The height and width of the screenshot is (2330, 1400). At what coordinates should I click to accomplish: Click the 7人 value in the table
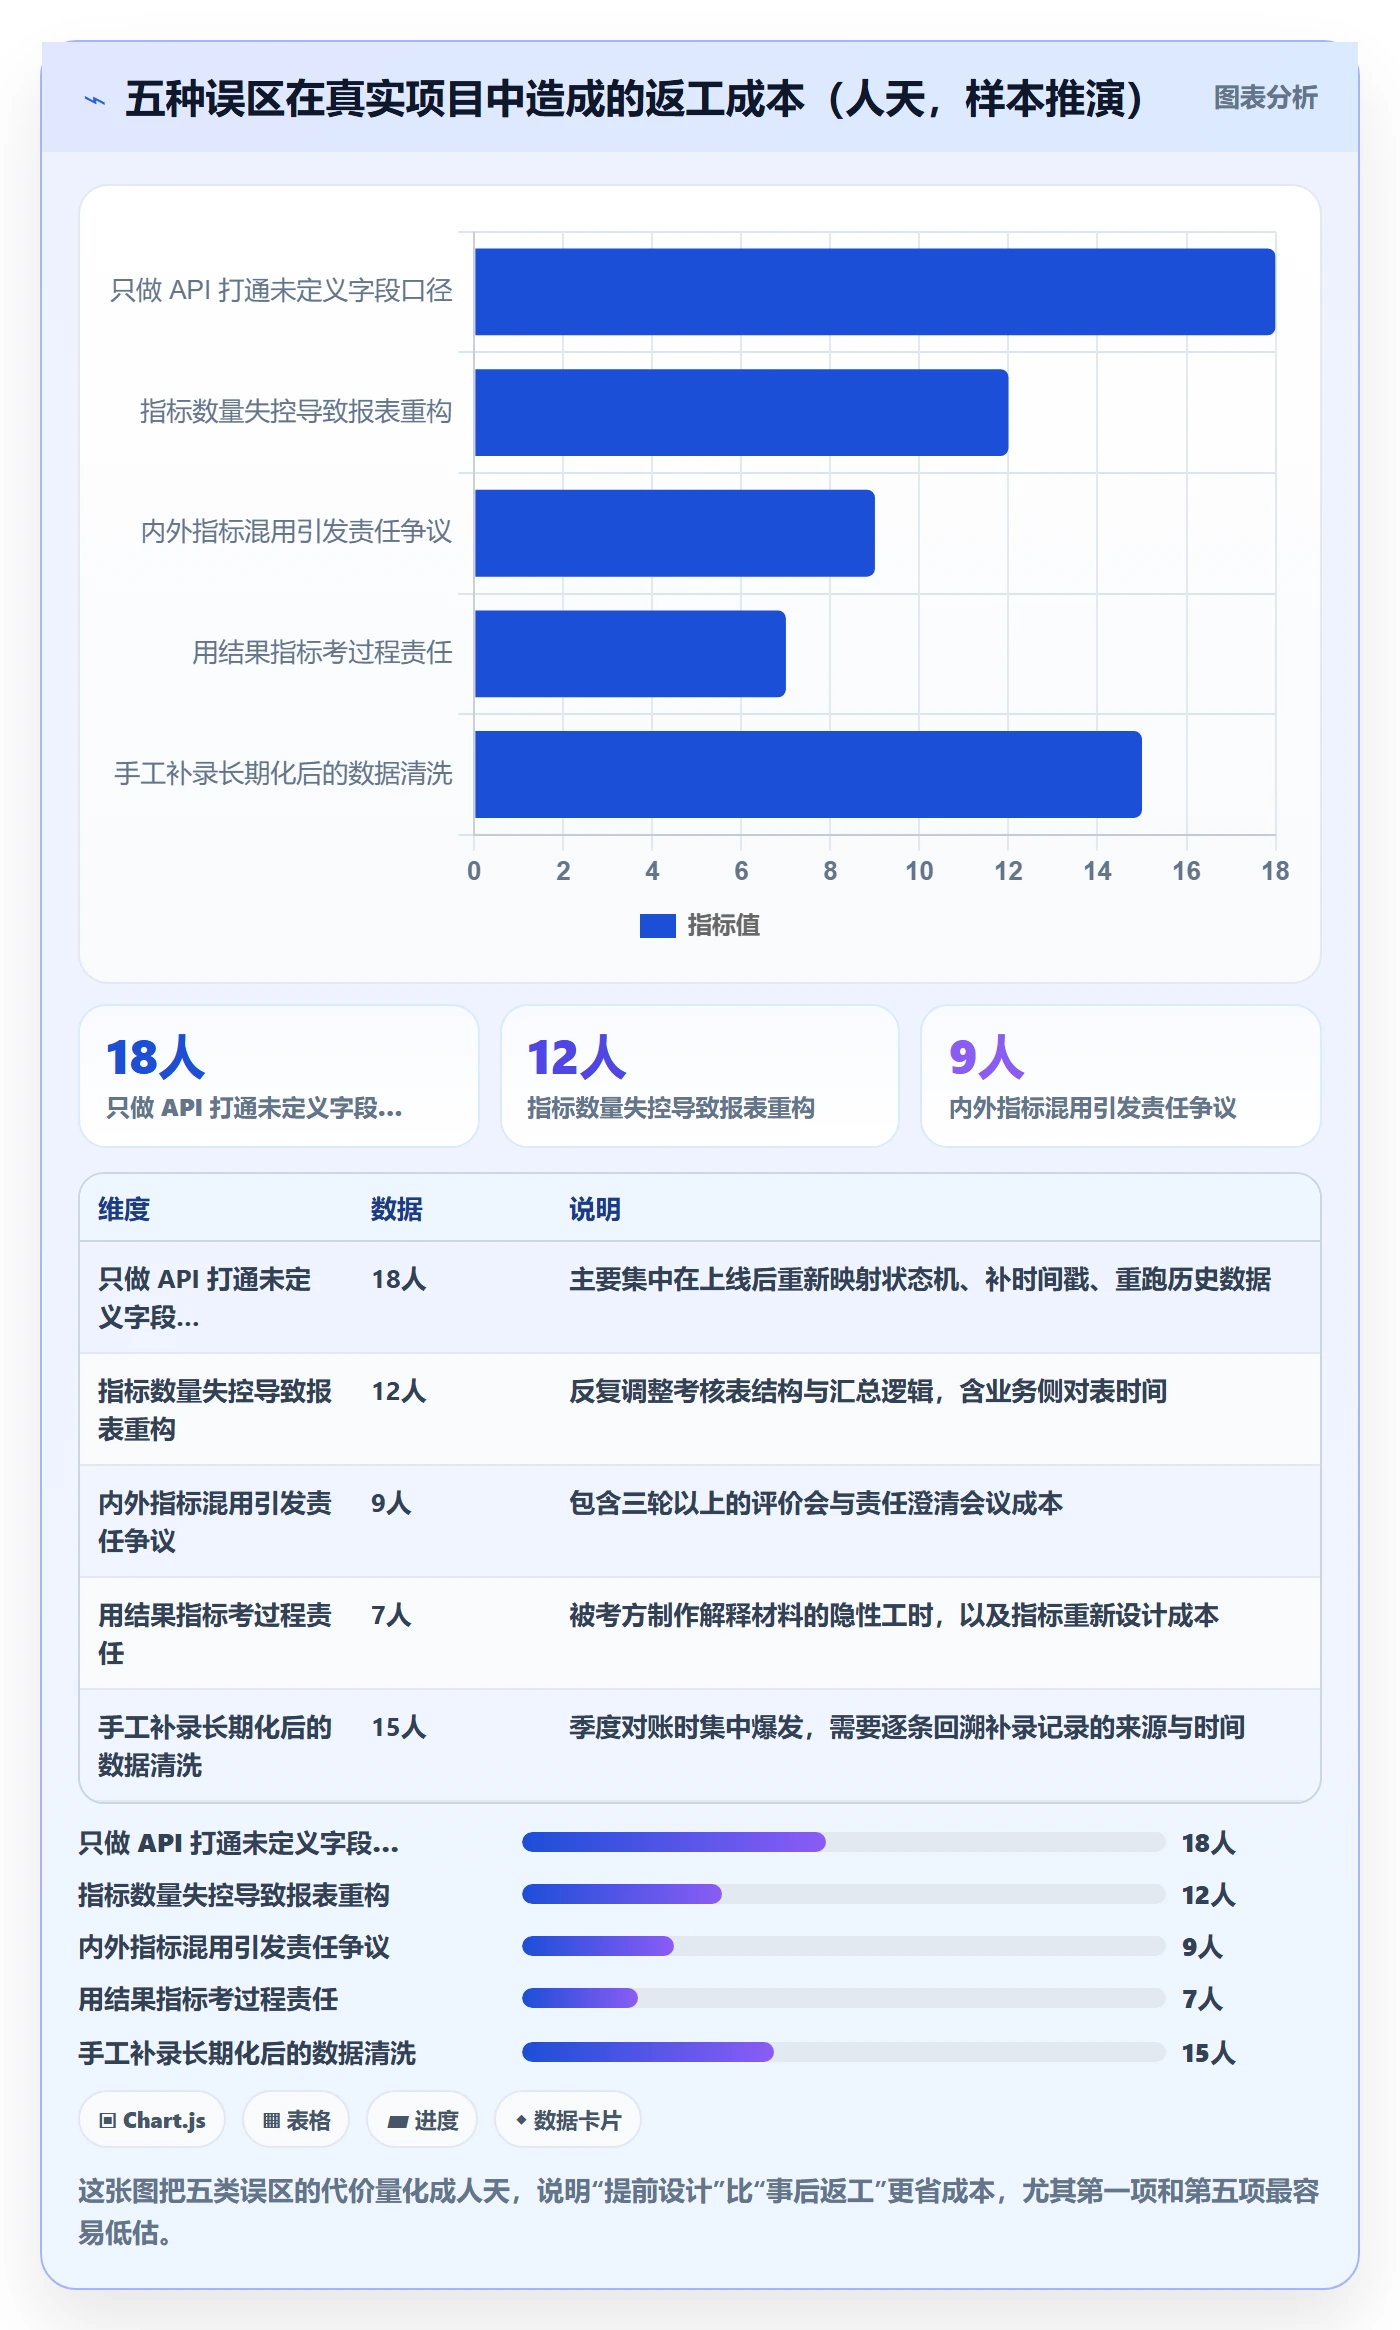point(391,1615)
